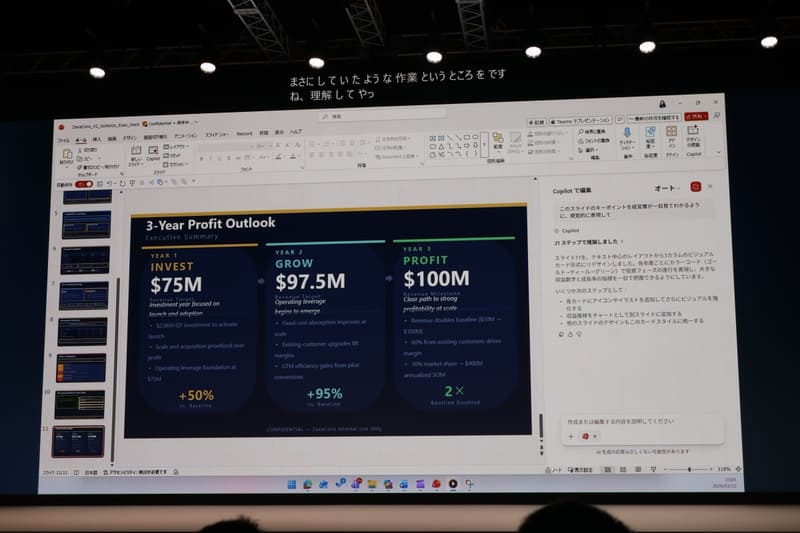The width and height of the screenshot is (800, 533).
Task: Click the redo icon in the quick access bar
Action: coord(122,183)
